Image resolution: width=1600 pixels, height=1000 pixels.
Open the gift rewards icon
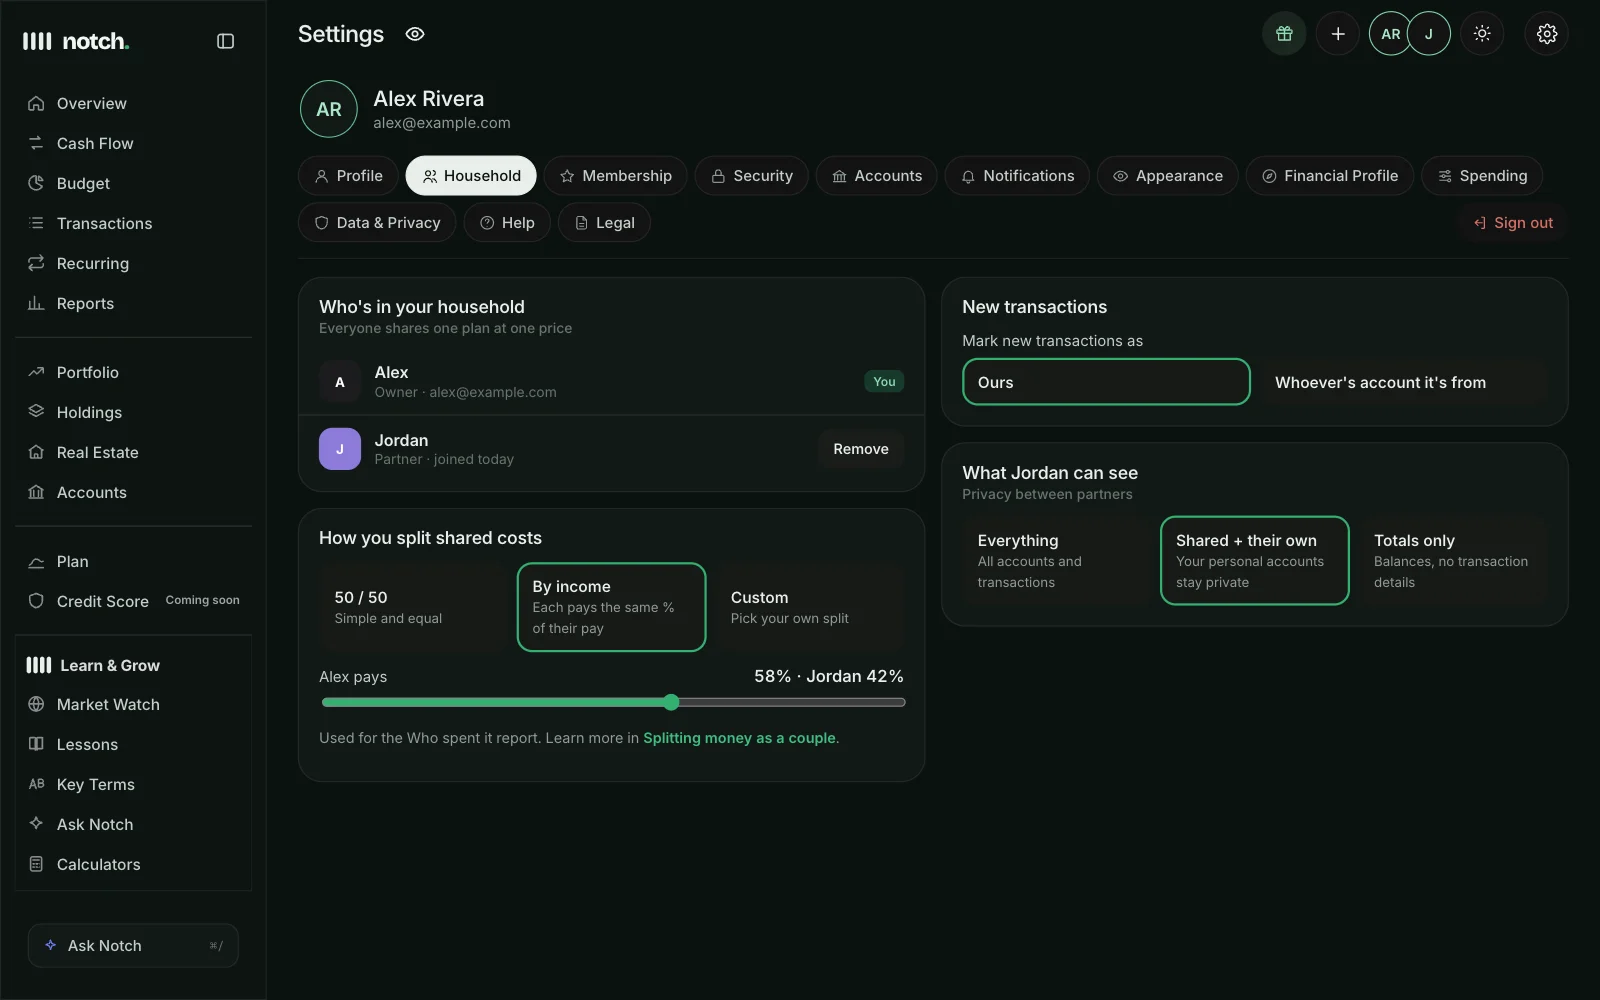coord(1284,34)
